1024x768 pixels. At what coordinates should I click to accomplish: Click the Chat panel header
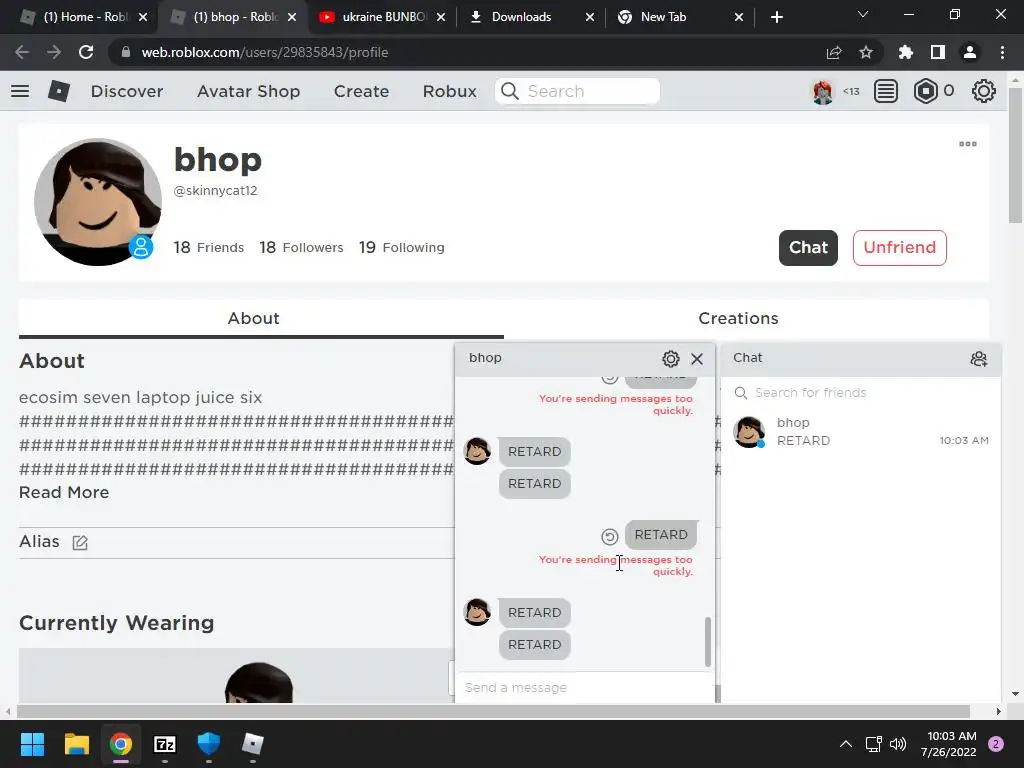click(x=861, y=359)
